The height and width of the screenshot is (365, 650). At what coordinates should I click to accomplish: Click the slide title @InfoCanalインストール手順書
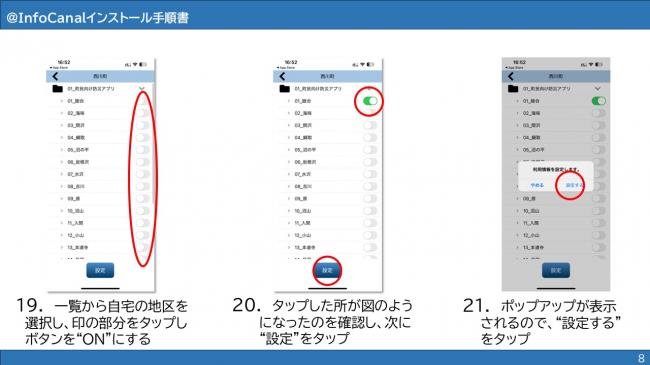pyautogui.click(x=98, y=17)
